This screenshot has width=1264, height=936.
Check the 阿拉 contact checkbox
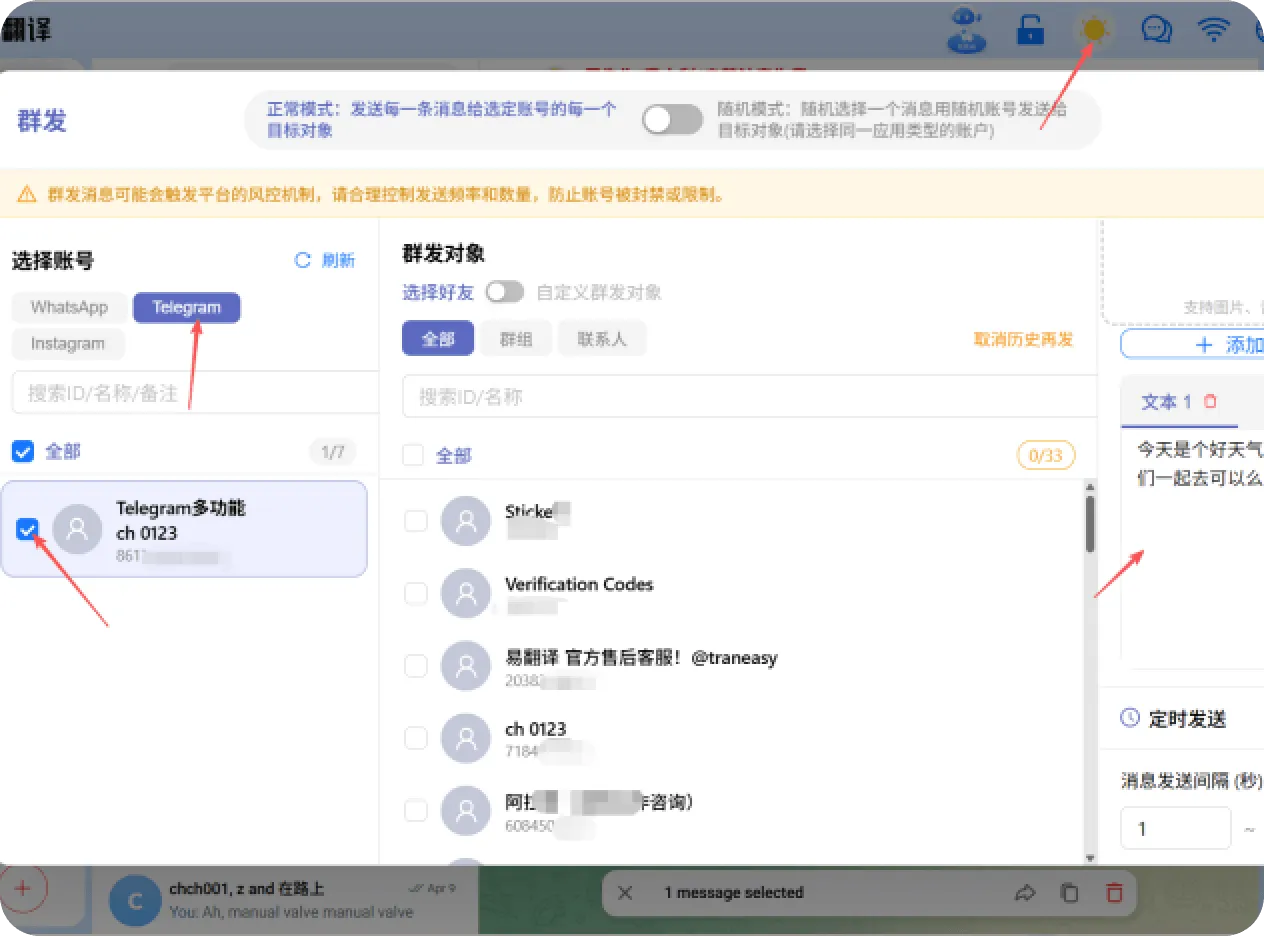pyautogui.click(x=415, y=810)
